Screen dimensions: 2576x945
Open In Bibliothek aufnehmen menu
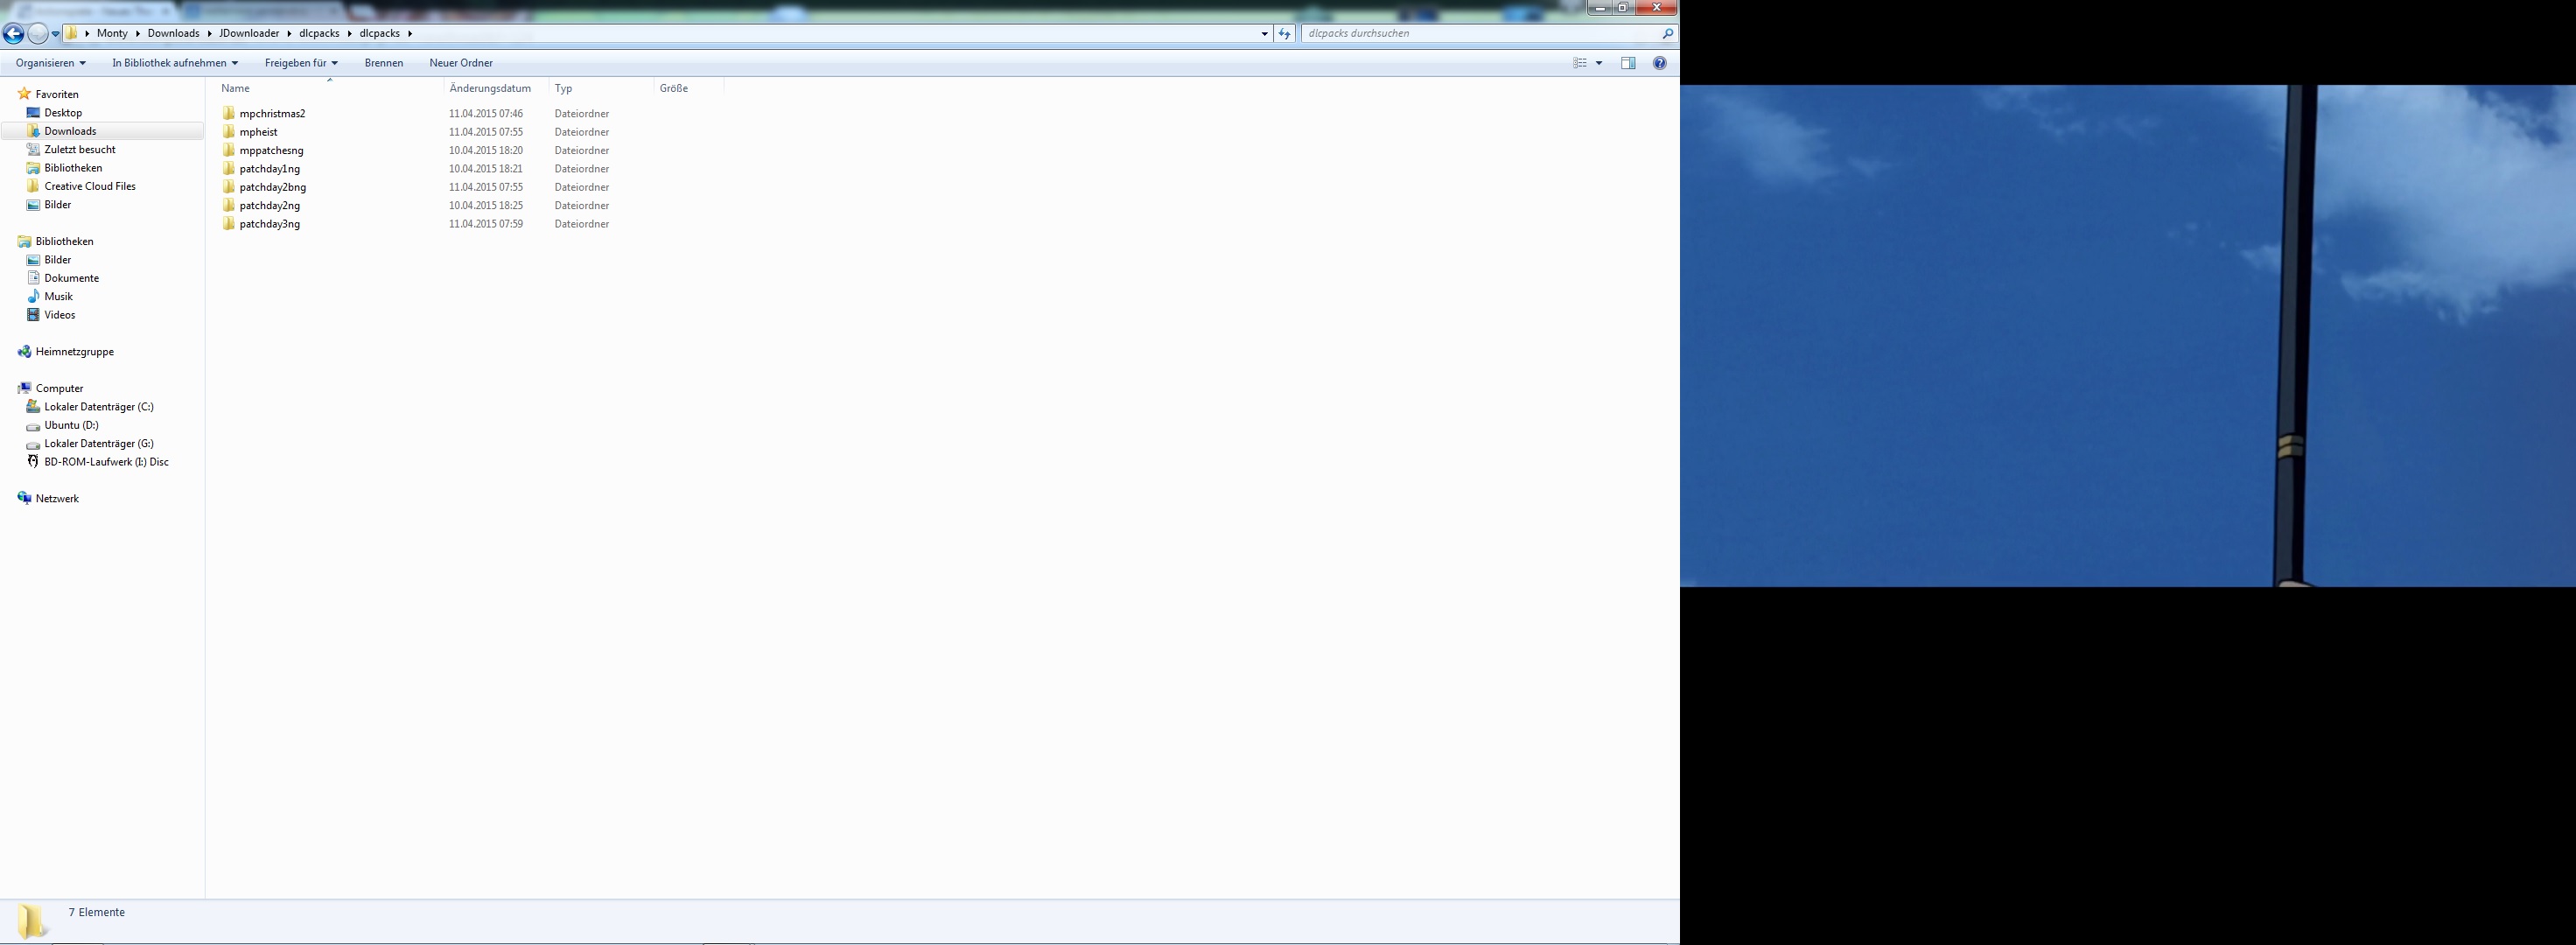click(x=174, y=63)
